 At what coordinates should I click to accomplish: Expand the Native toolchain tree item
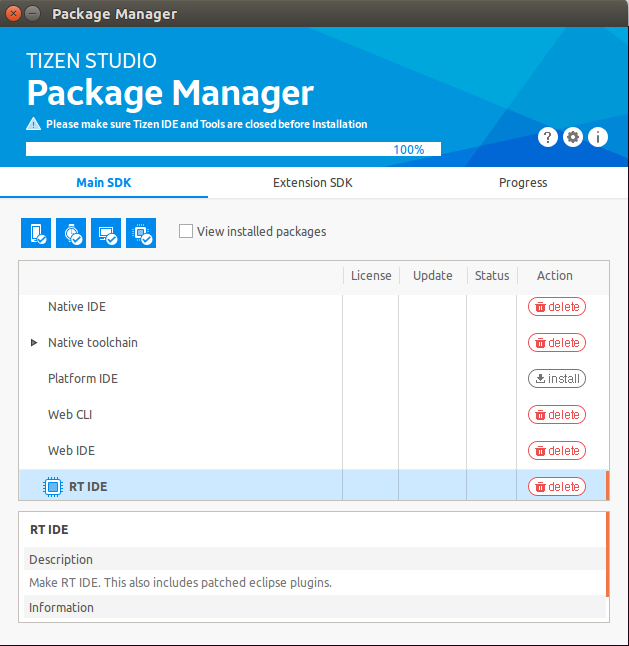tap(34, 343)
